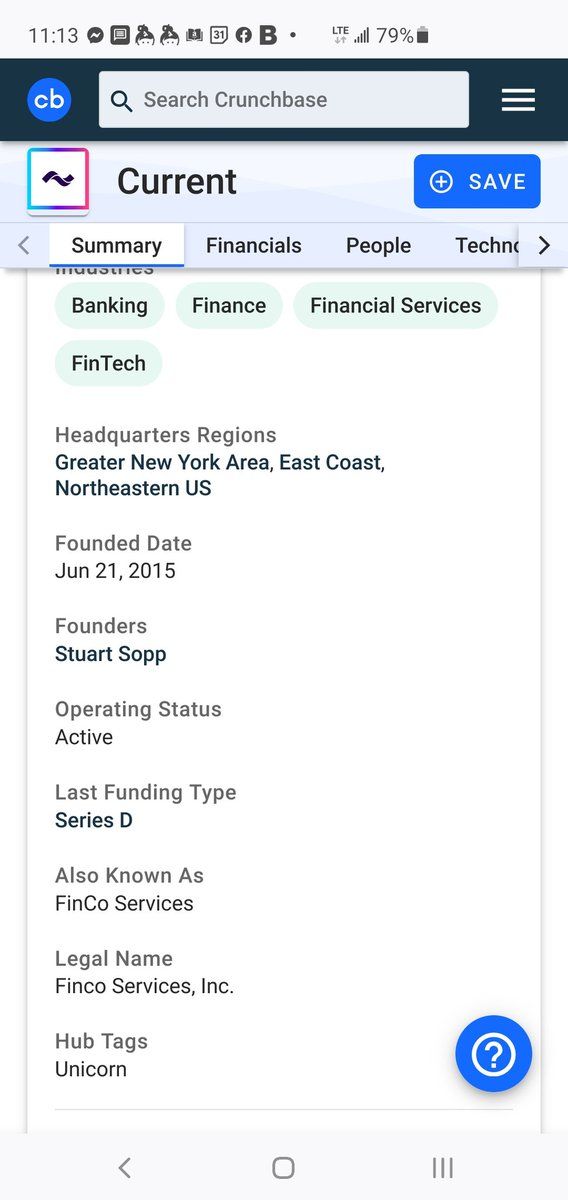568x1200 pixels.
Task: Click the Current company logo
Action: [58, 181]
